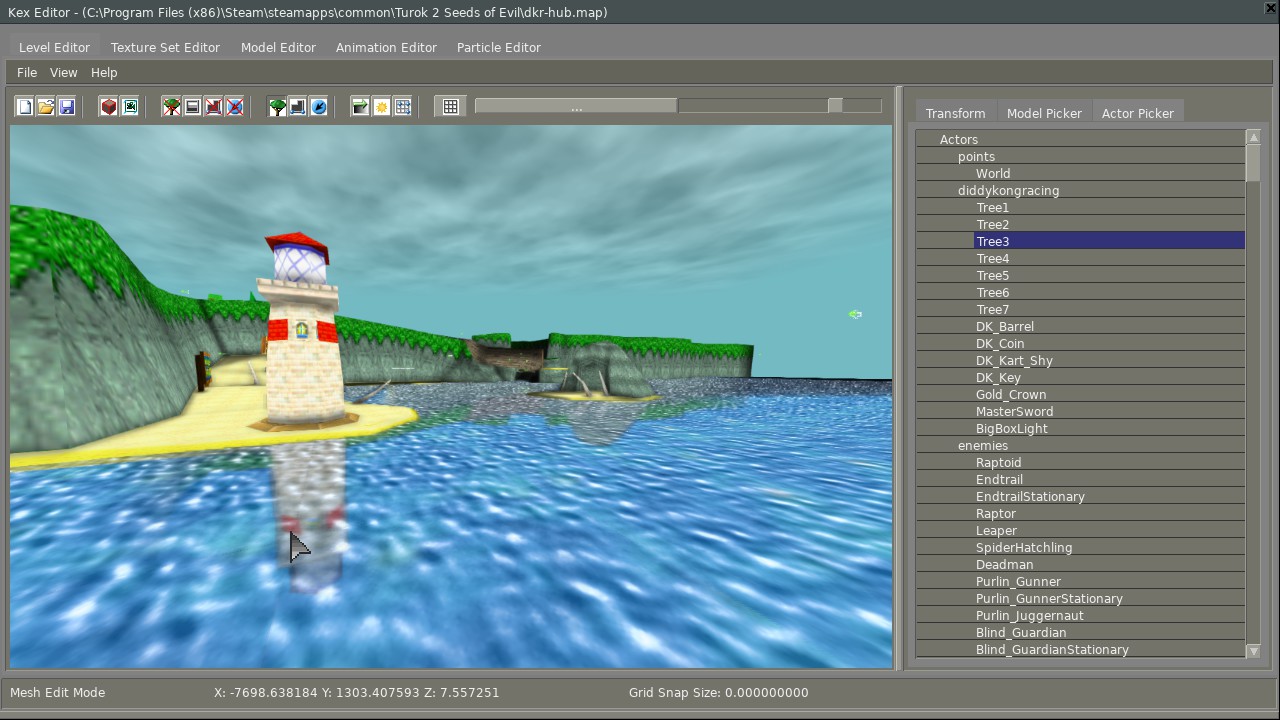Switch to the Particle Editor tab
1280x720 pixels.
pos(498,47)
